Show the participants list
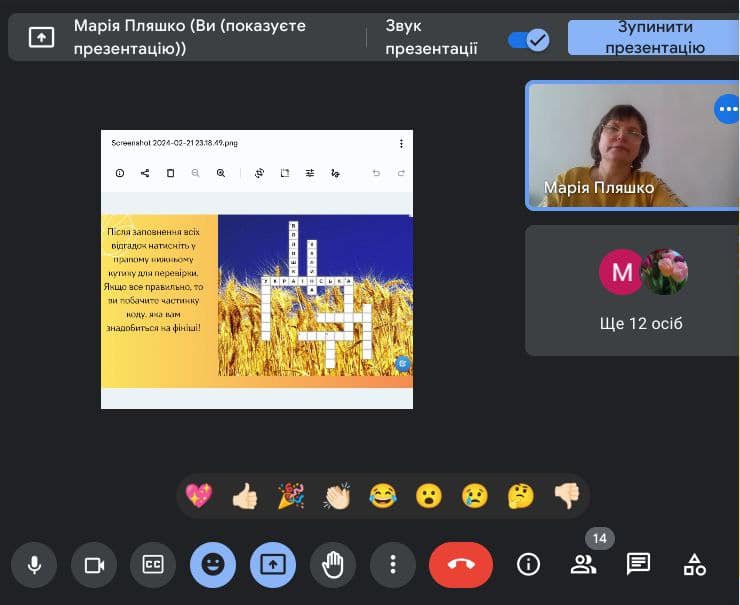Screen dimensions: 740x605 point(583,565)
